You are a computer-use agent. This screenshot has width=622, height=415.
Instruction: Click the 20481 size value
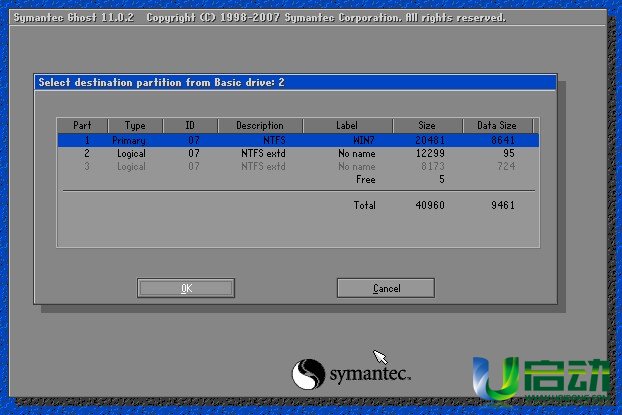[x=430, y=140]
